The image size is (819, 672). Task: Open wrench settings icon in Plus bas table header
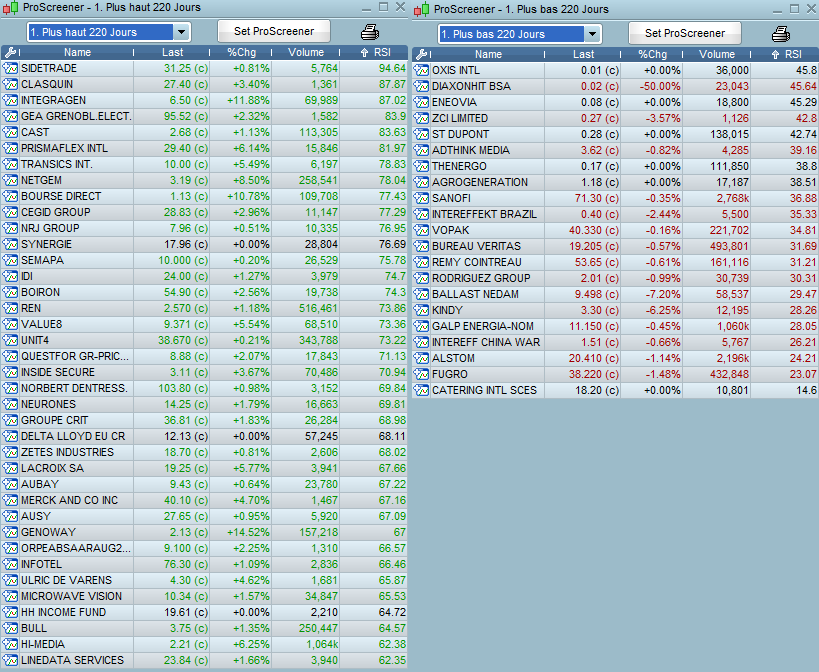coord(421,54)
